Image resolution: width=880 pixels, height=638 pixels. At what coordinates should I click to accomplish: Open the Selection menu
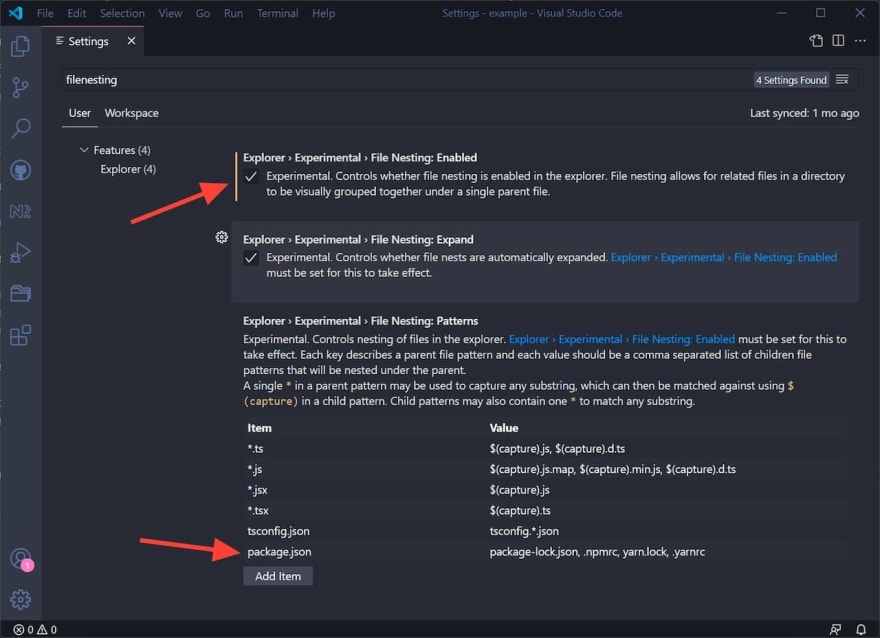[x=122, y=13]
